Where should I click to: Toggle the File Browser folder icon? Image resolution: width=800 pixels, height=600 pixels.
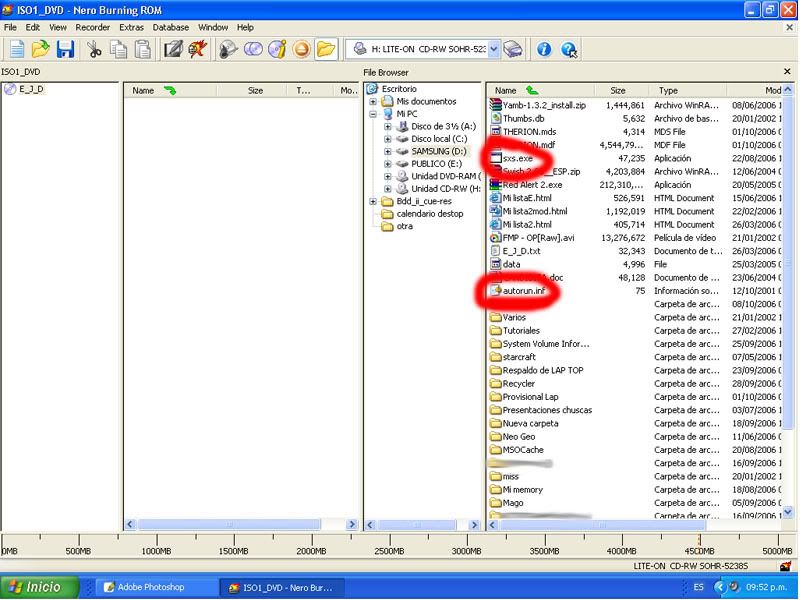[x=326, y=49]
